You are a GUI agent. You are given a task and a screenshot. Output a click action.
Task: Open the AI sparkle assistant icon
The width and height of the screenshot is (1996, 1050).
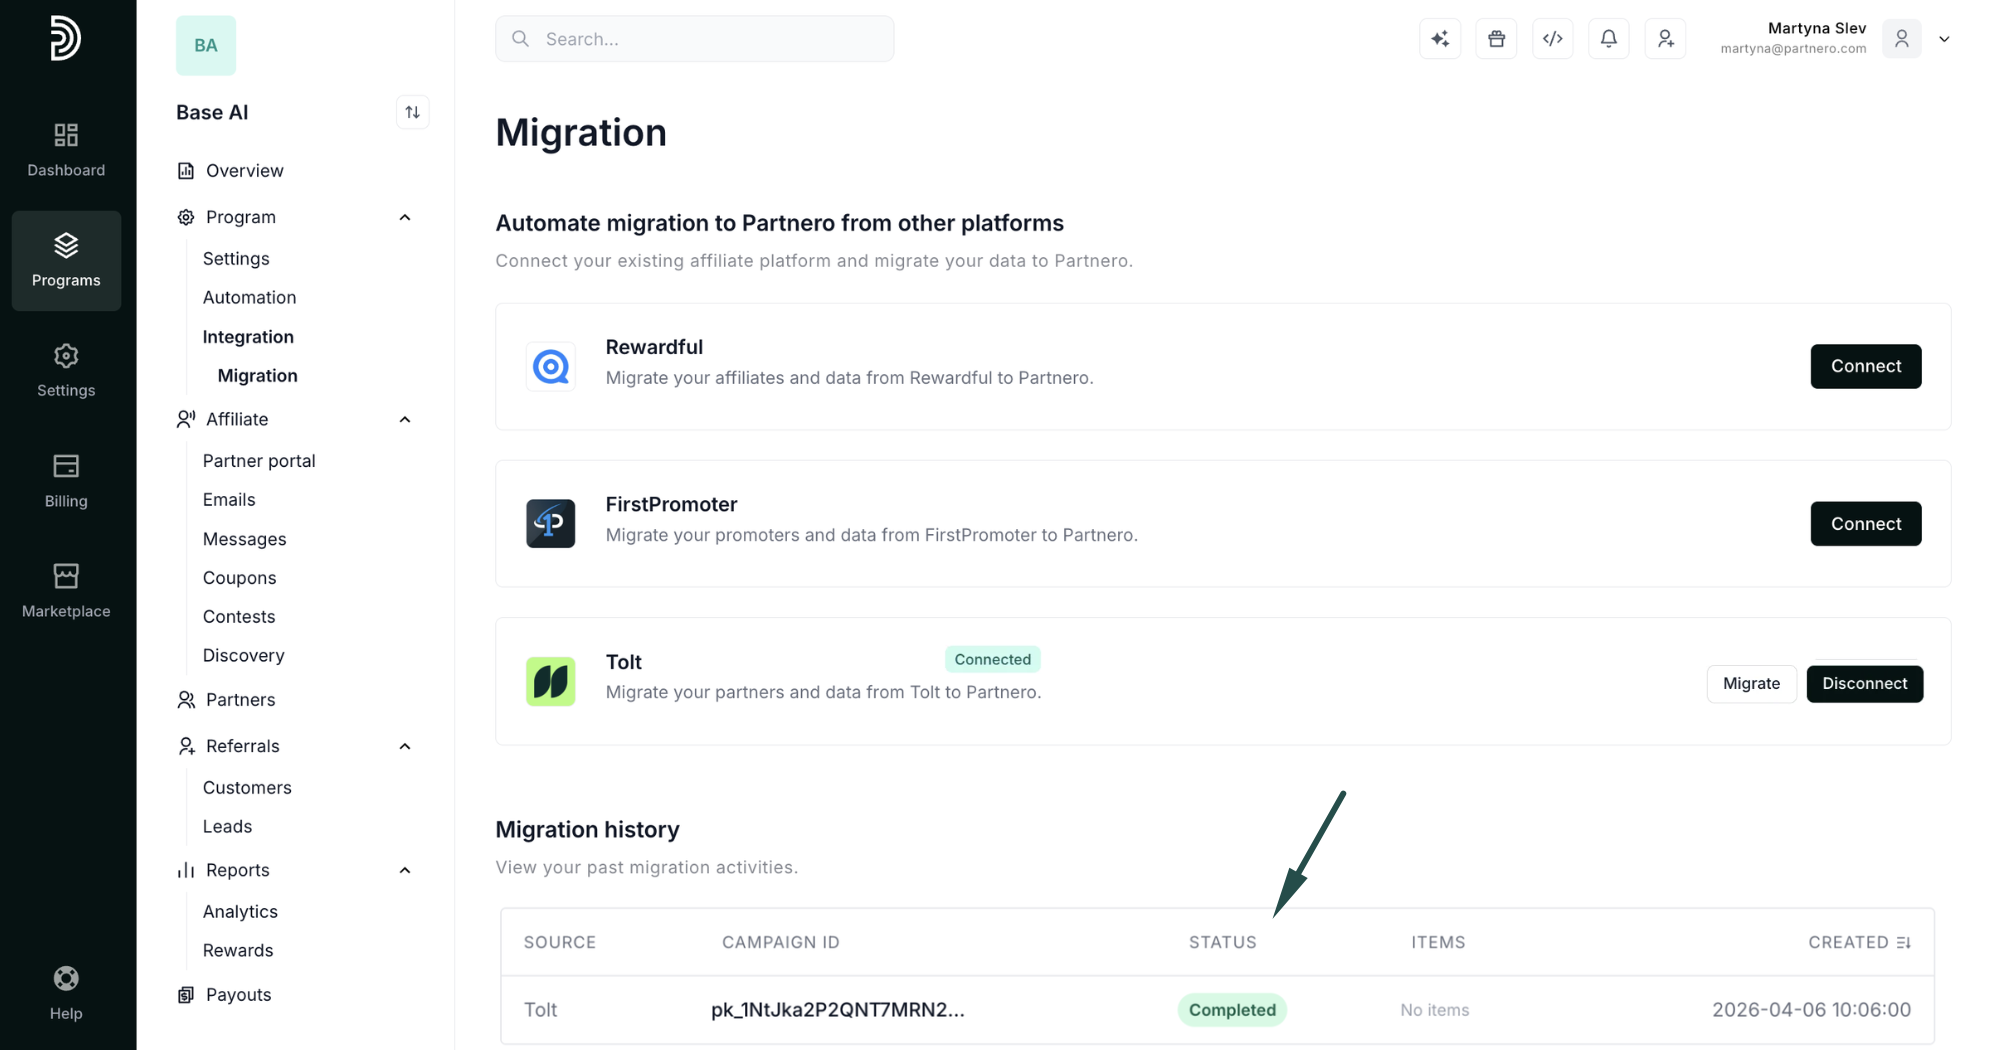click(x=1440, y=39)
